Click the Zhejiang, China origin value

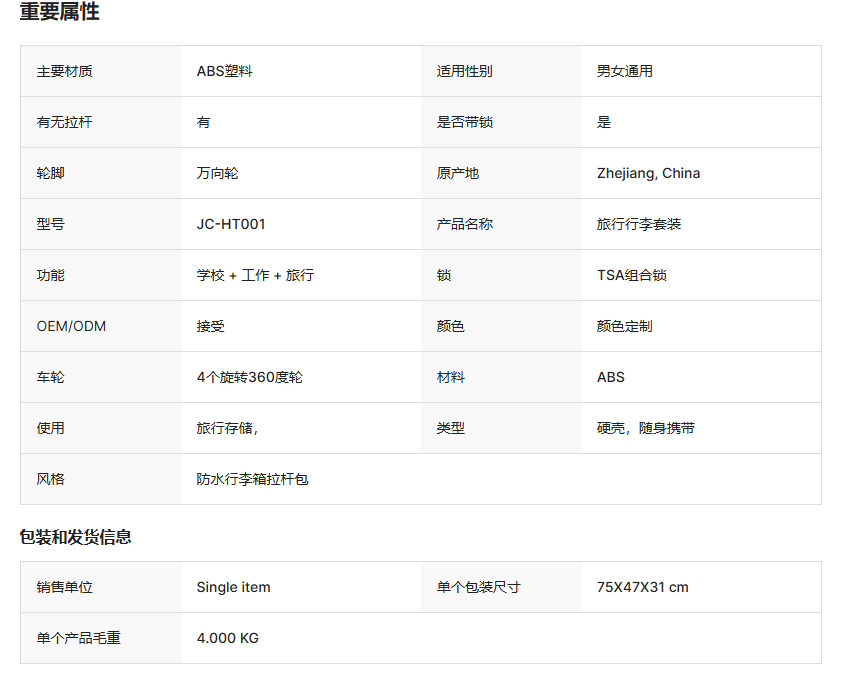click(x=648, y=173)
